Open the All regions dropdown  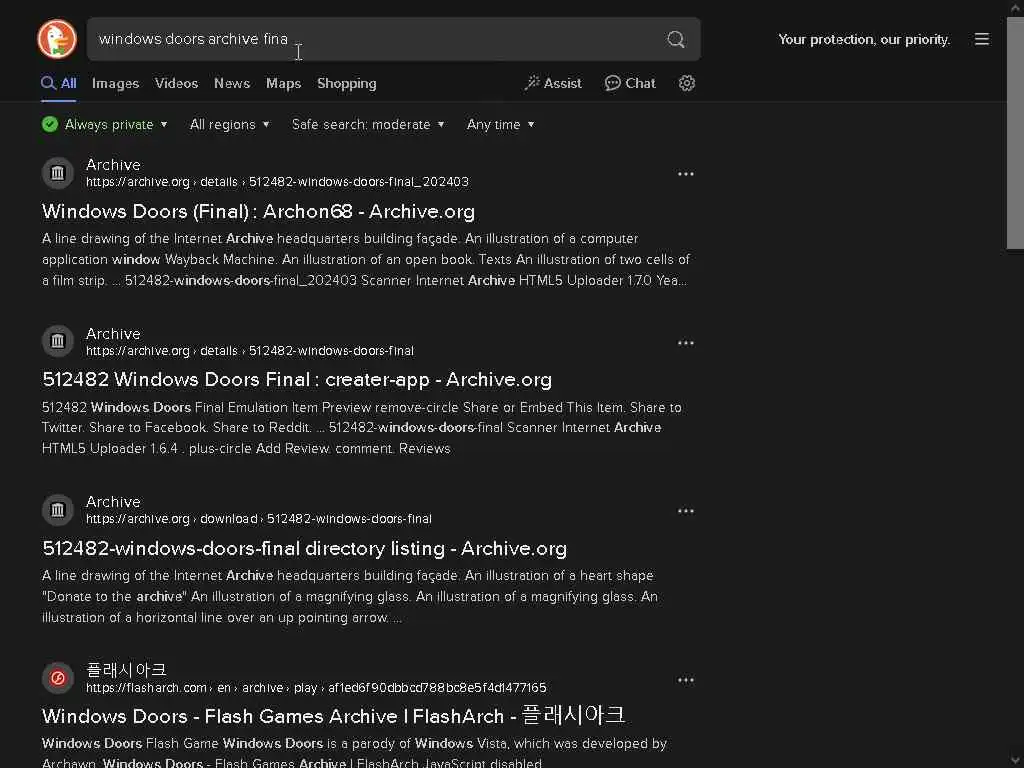pos(230,124)
